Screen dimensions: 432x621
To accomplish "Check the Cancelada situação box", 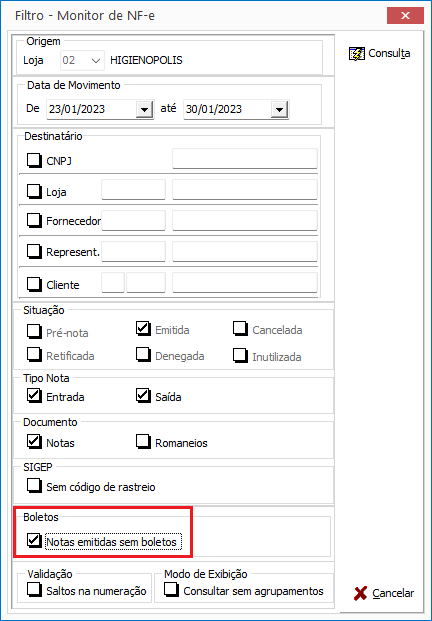I will tap(240, 329).
